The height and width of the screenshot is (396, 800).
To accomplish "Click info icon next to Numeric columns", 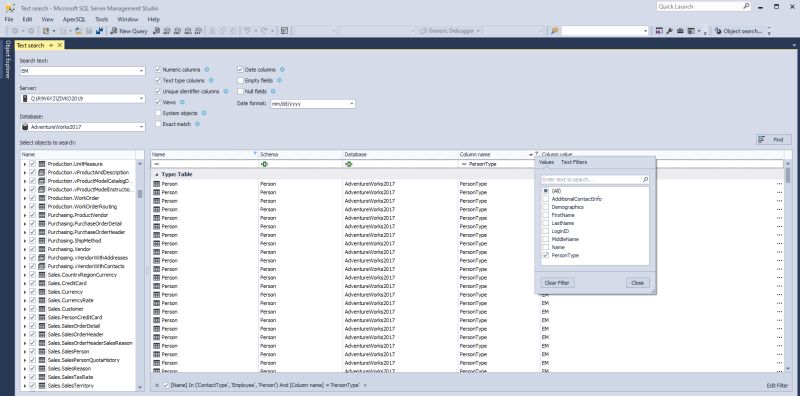I will click(x=207, y=69).
